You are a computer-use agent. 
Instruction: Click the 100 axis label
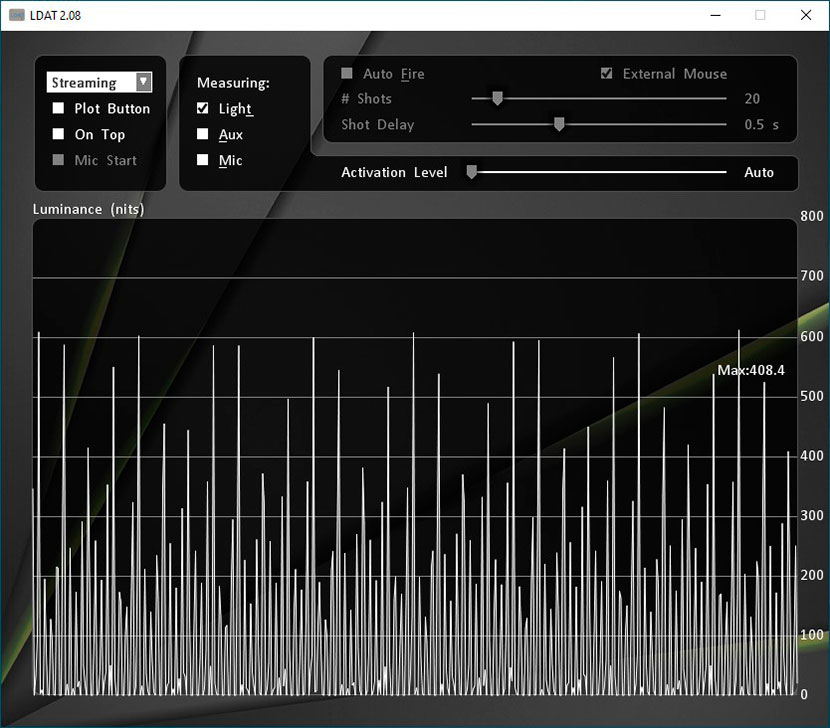click(812, 635)
